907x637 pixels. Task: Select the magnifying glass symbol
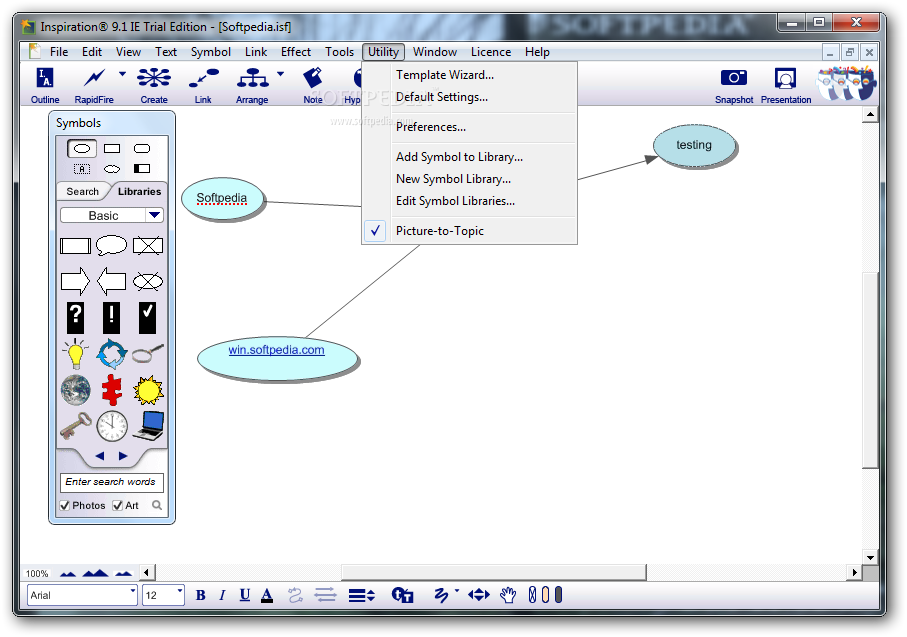(148, 354)
